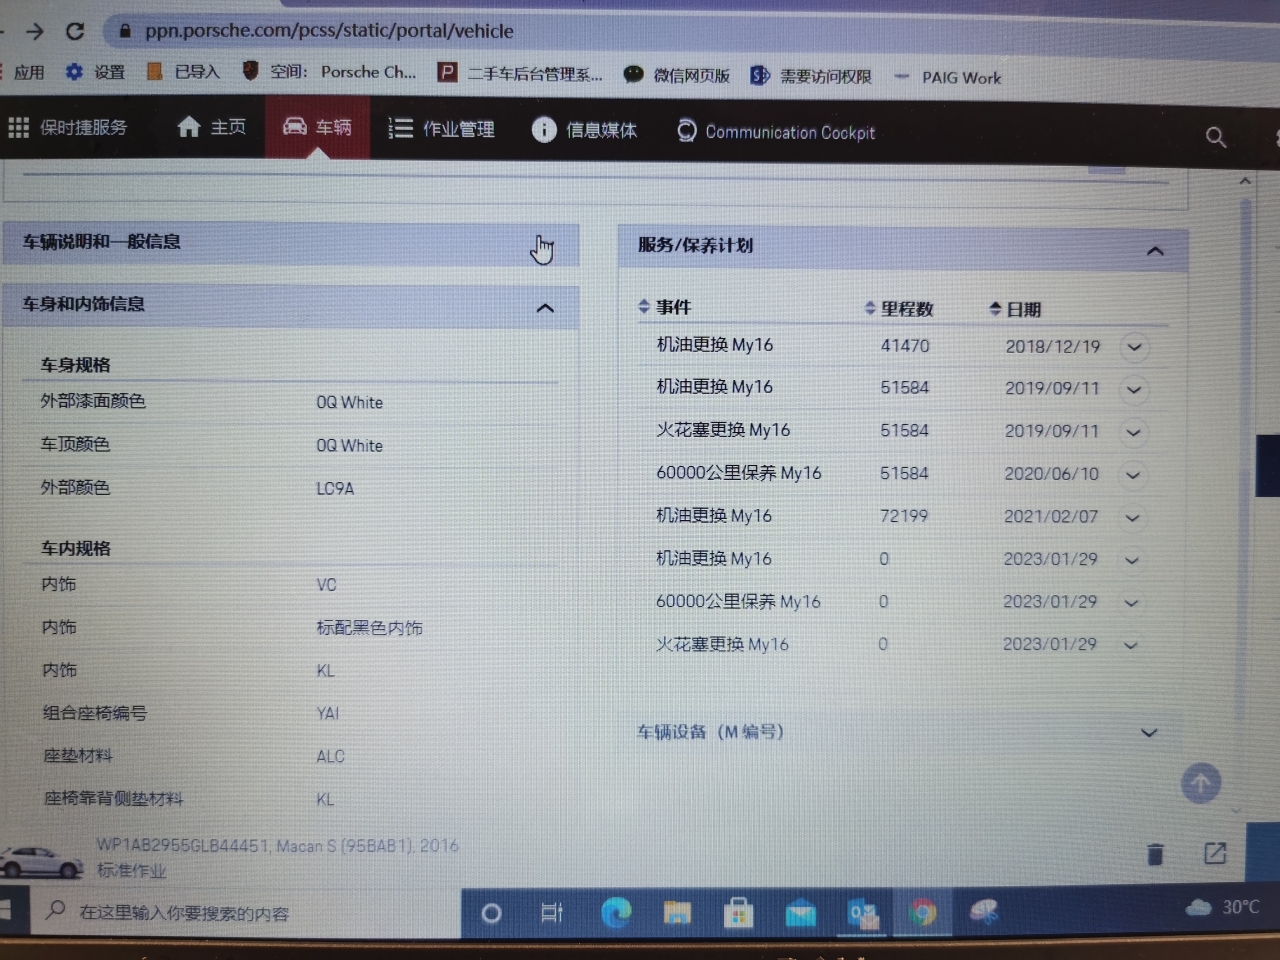Image resolution: width=1280 pixels, height=960 pixels.
Task: Select 座垫材料 value ALC
Action: (x=330, y=756)
